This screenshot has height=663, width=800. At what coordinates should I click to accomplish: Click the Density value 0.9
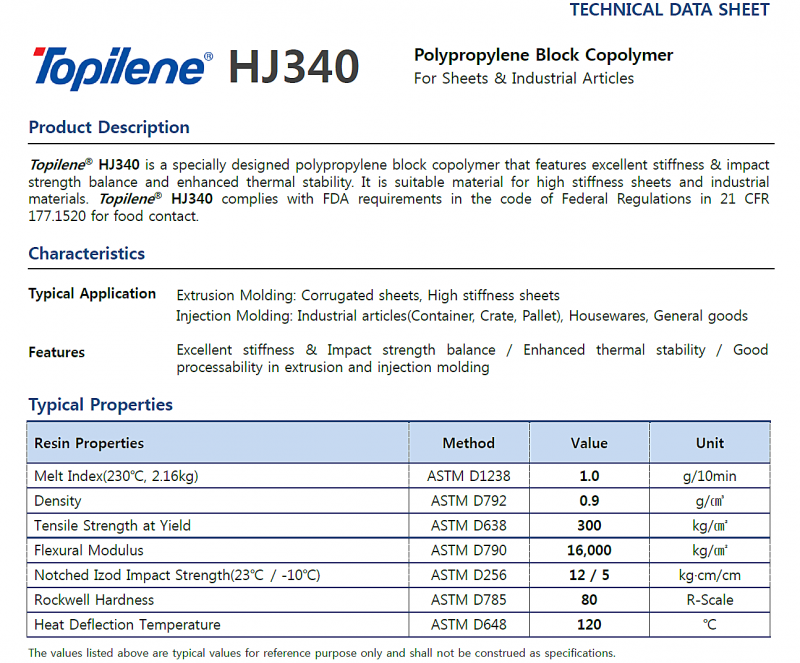click(x=589, y=501)
